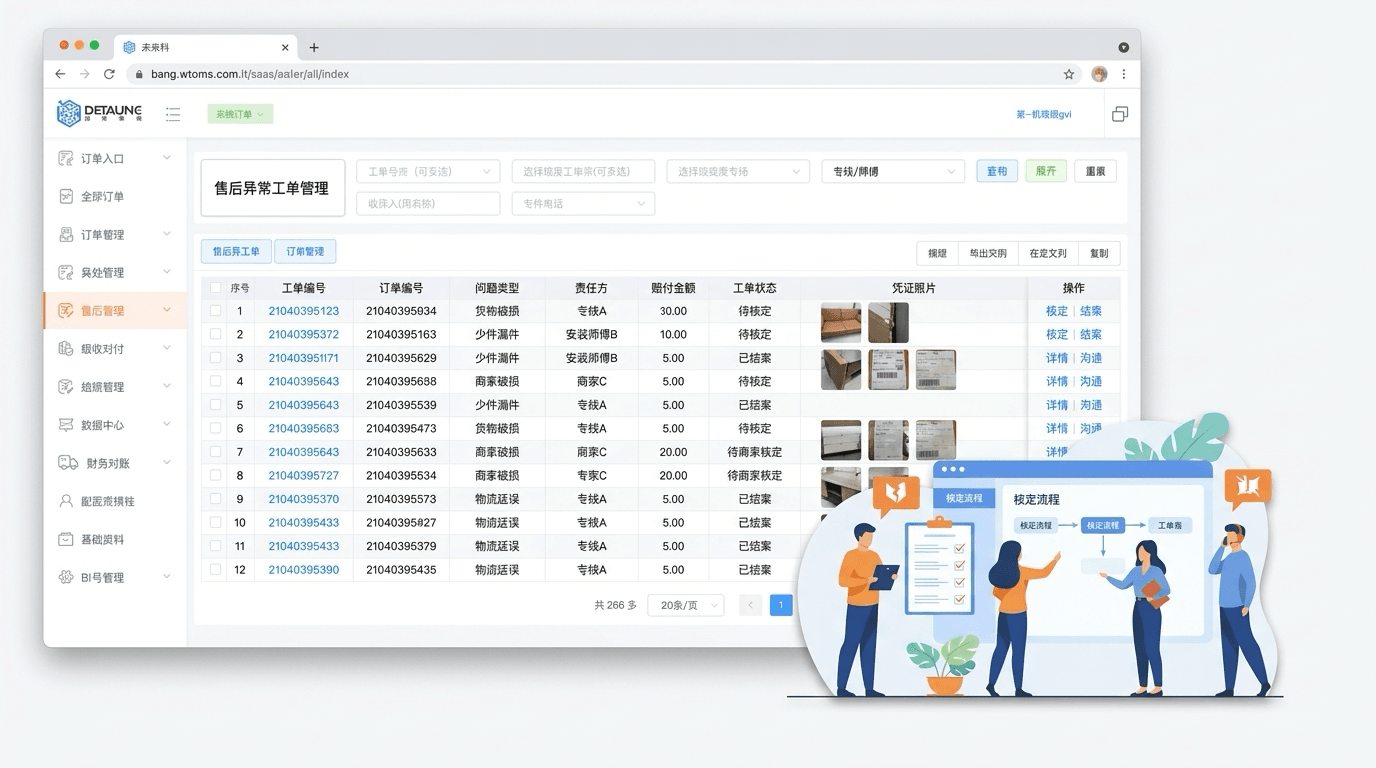Open the browser three-dot menu
Image resolution: width=1376 pixels, height=768 pixels.
pos(1124,74)
